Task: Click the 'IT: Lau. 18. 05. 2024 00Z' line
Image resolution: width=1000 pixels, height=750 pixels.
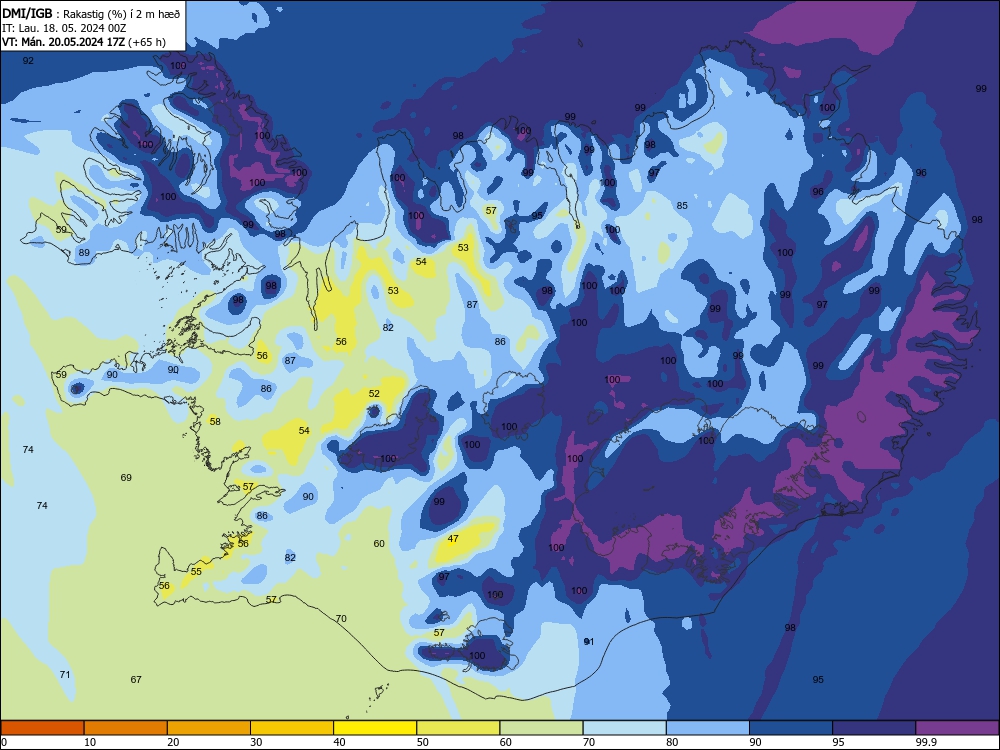Action: (64, 28)
